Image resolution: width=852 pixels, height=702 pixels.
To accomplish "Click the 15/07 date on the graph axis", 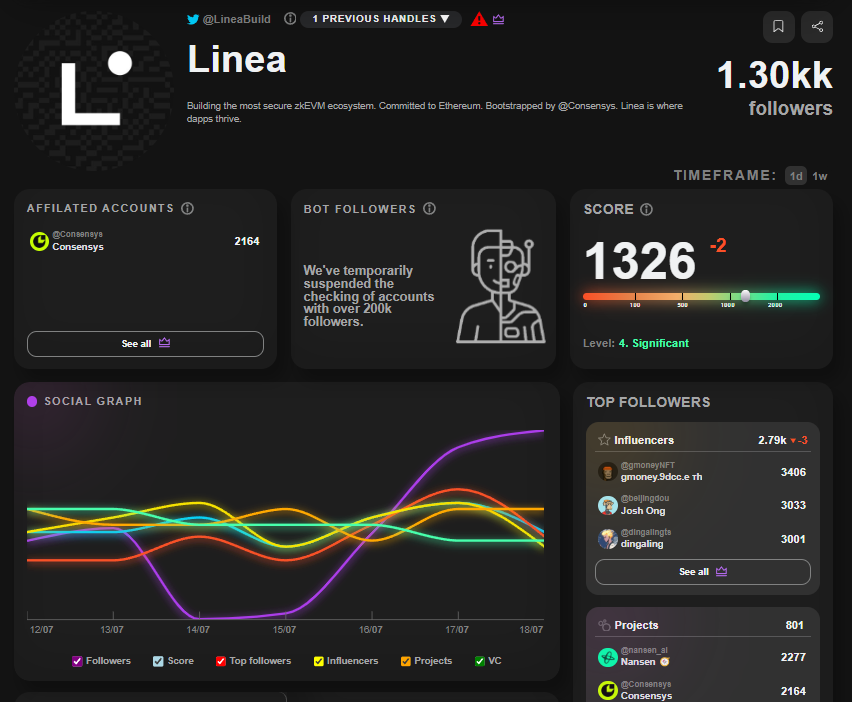I will (284, 630).
